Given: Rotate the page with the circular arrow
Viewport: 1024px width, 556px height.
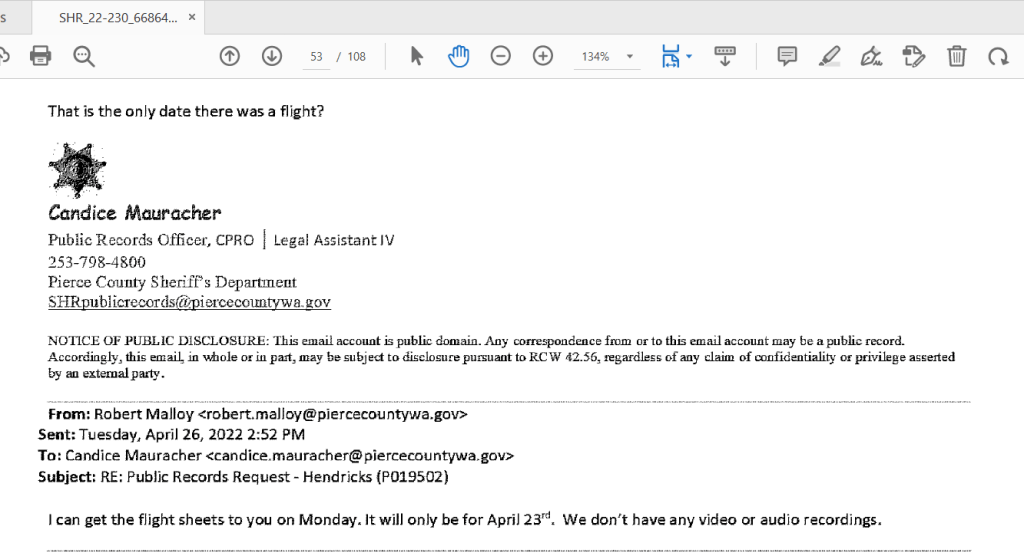Looking at the screenshot, I should click(x=998, y=56).
